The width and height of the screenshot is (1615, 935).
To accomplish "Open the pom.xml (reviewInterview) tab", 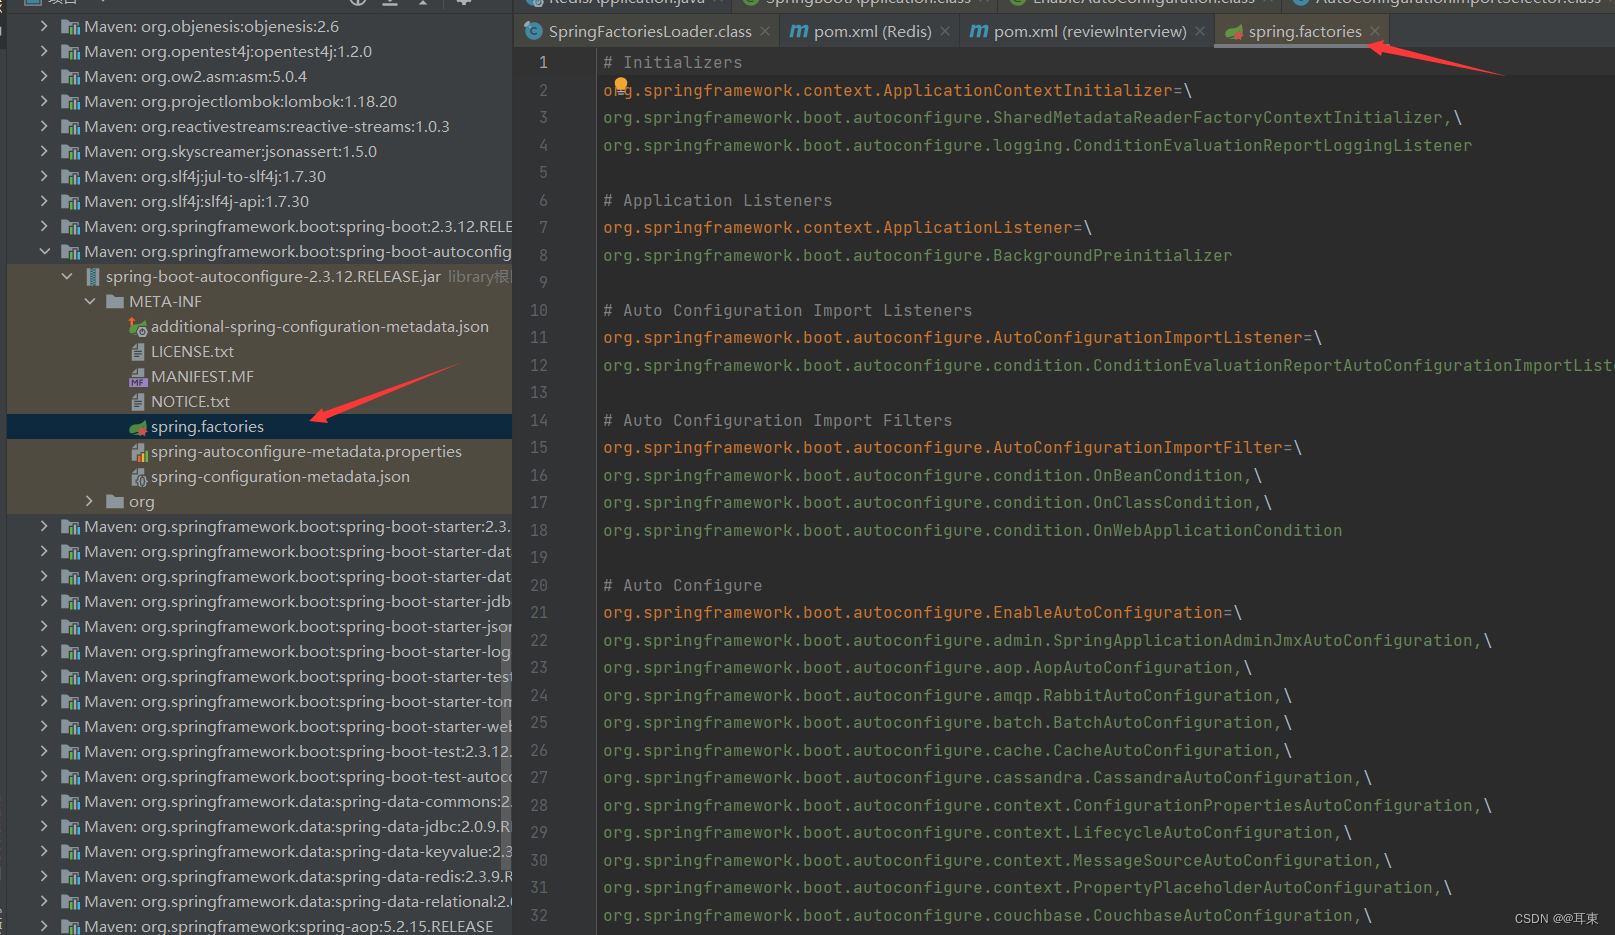I will pyautogui.click(x=1088, y=32).
